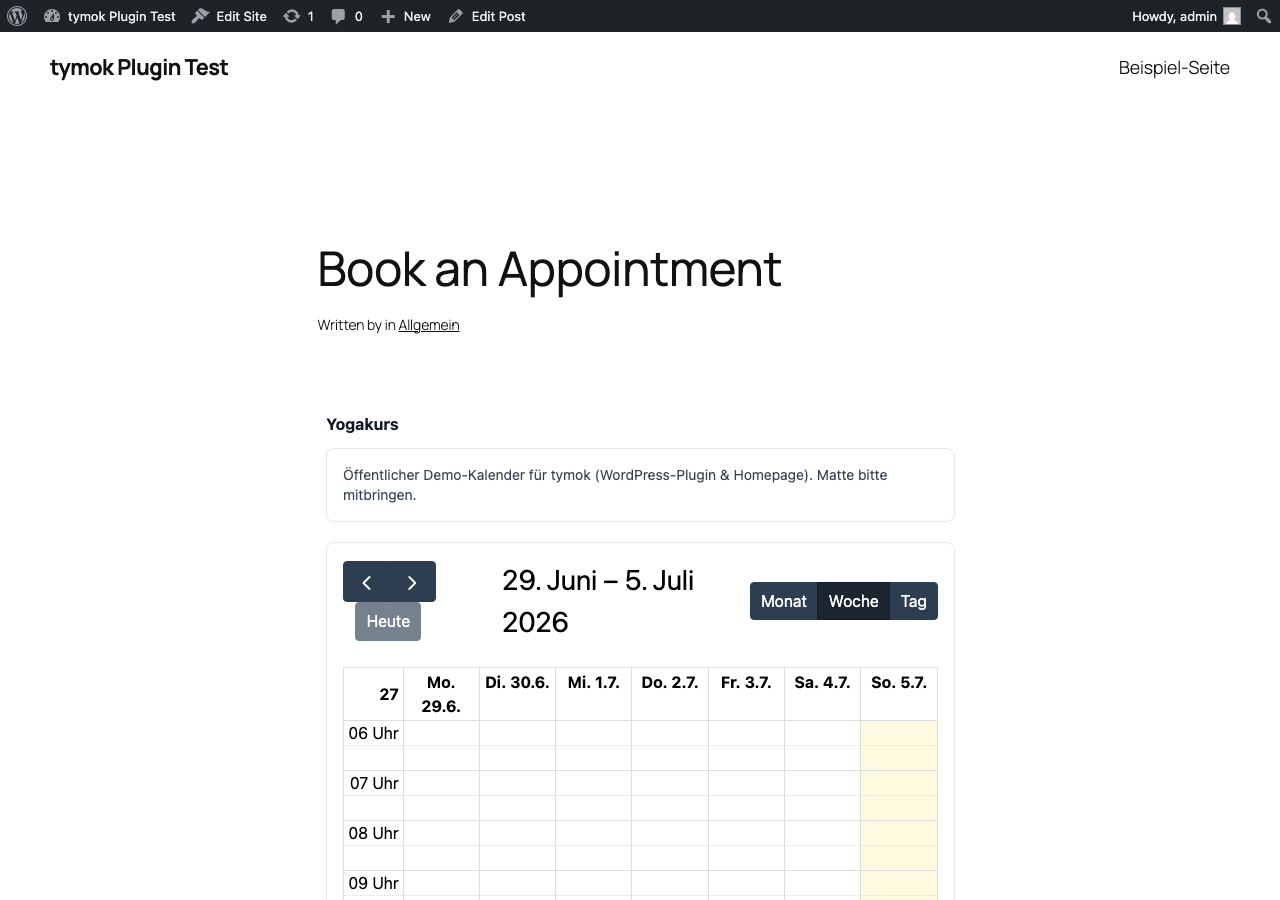The height and width of the screenshot is (900, 1280).
Task: Click the 06 Uhr time label
Action: click(x=373, y=733)
